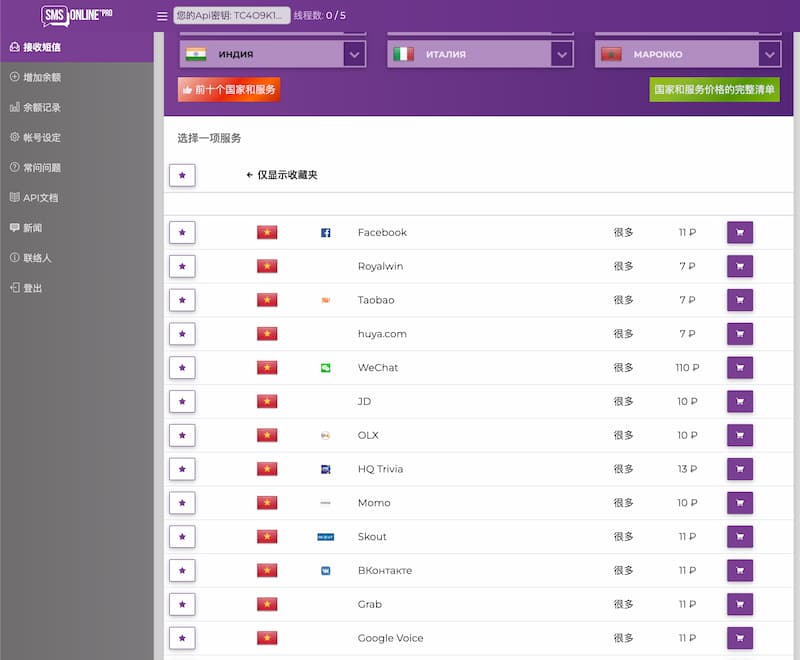Mark Google Voice as favorite

pos(182,638)
